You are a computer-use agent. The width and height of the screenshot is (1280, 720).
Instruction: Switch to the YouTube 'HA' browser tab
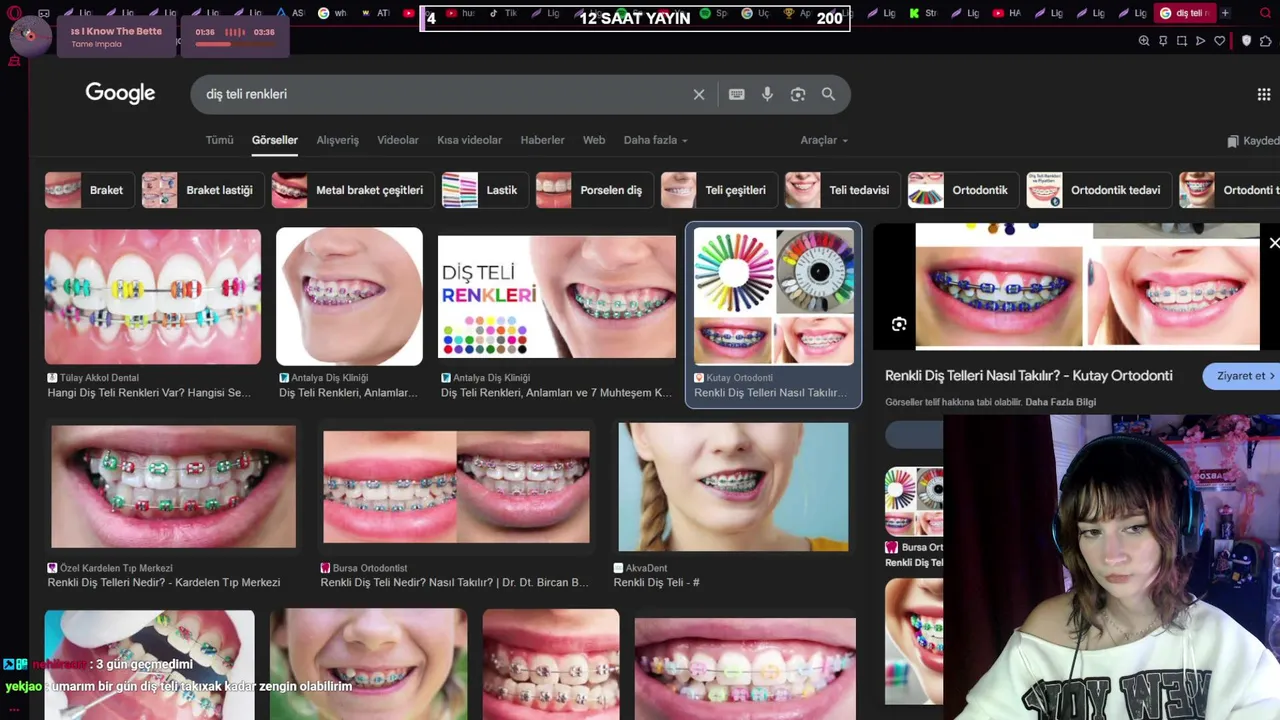1008,13
